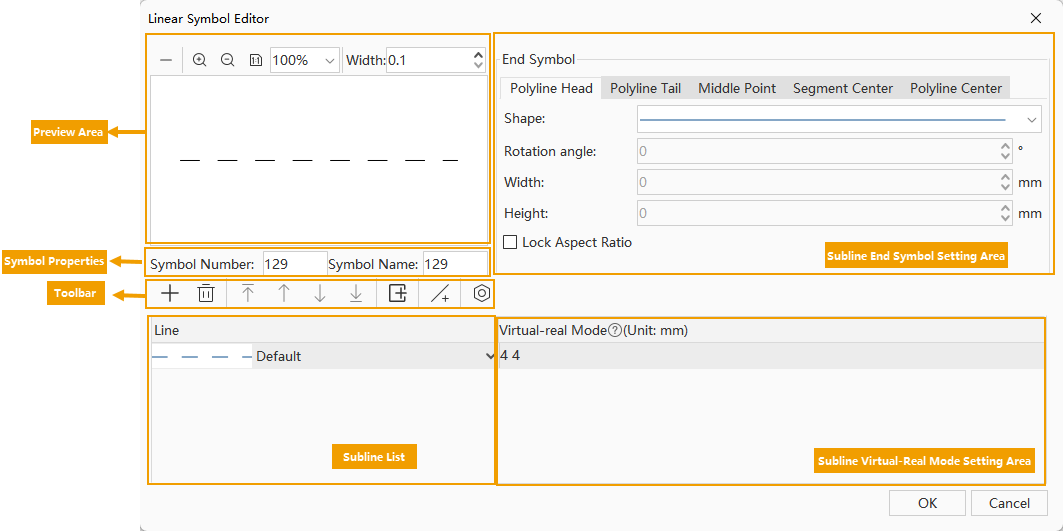The width and height of the screenshot is (1063, 531).
Task: Click the Symbol Name input field
Action: pyautogui.click(x=454, y=264)
